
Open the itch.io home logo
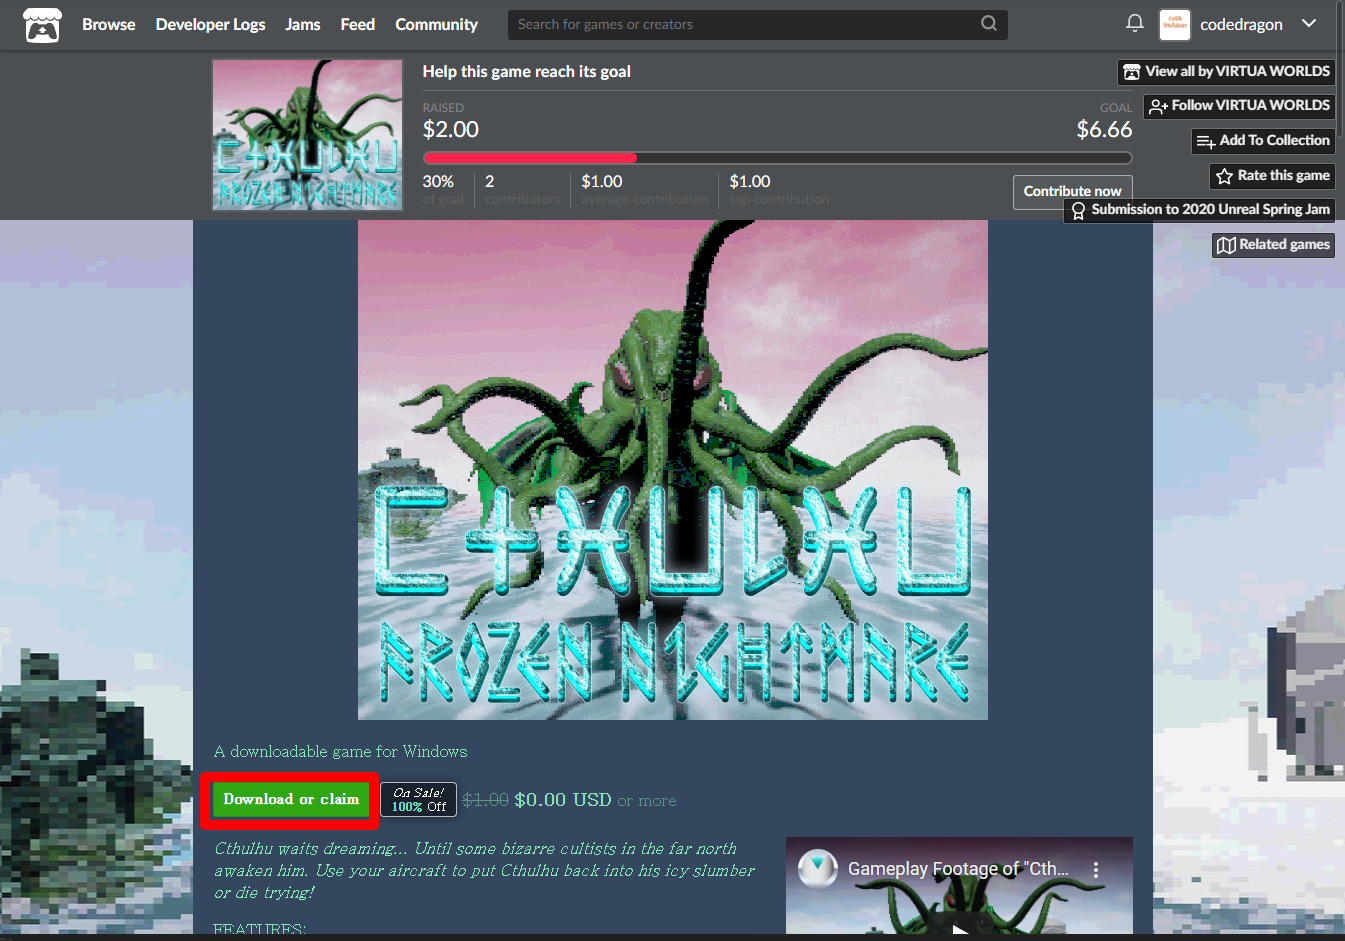tap(42, 25)
